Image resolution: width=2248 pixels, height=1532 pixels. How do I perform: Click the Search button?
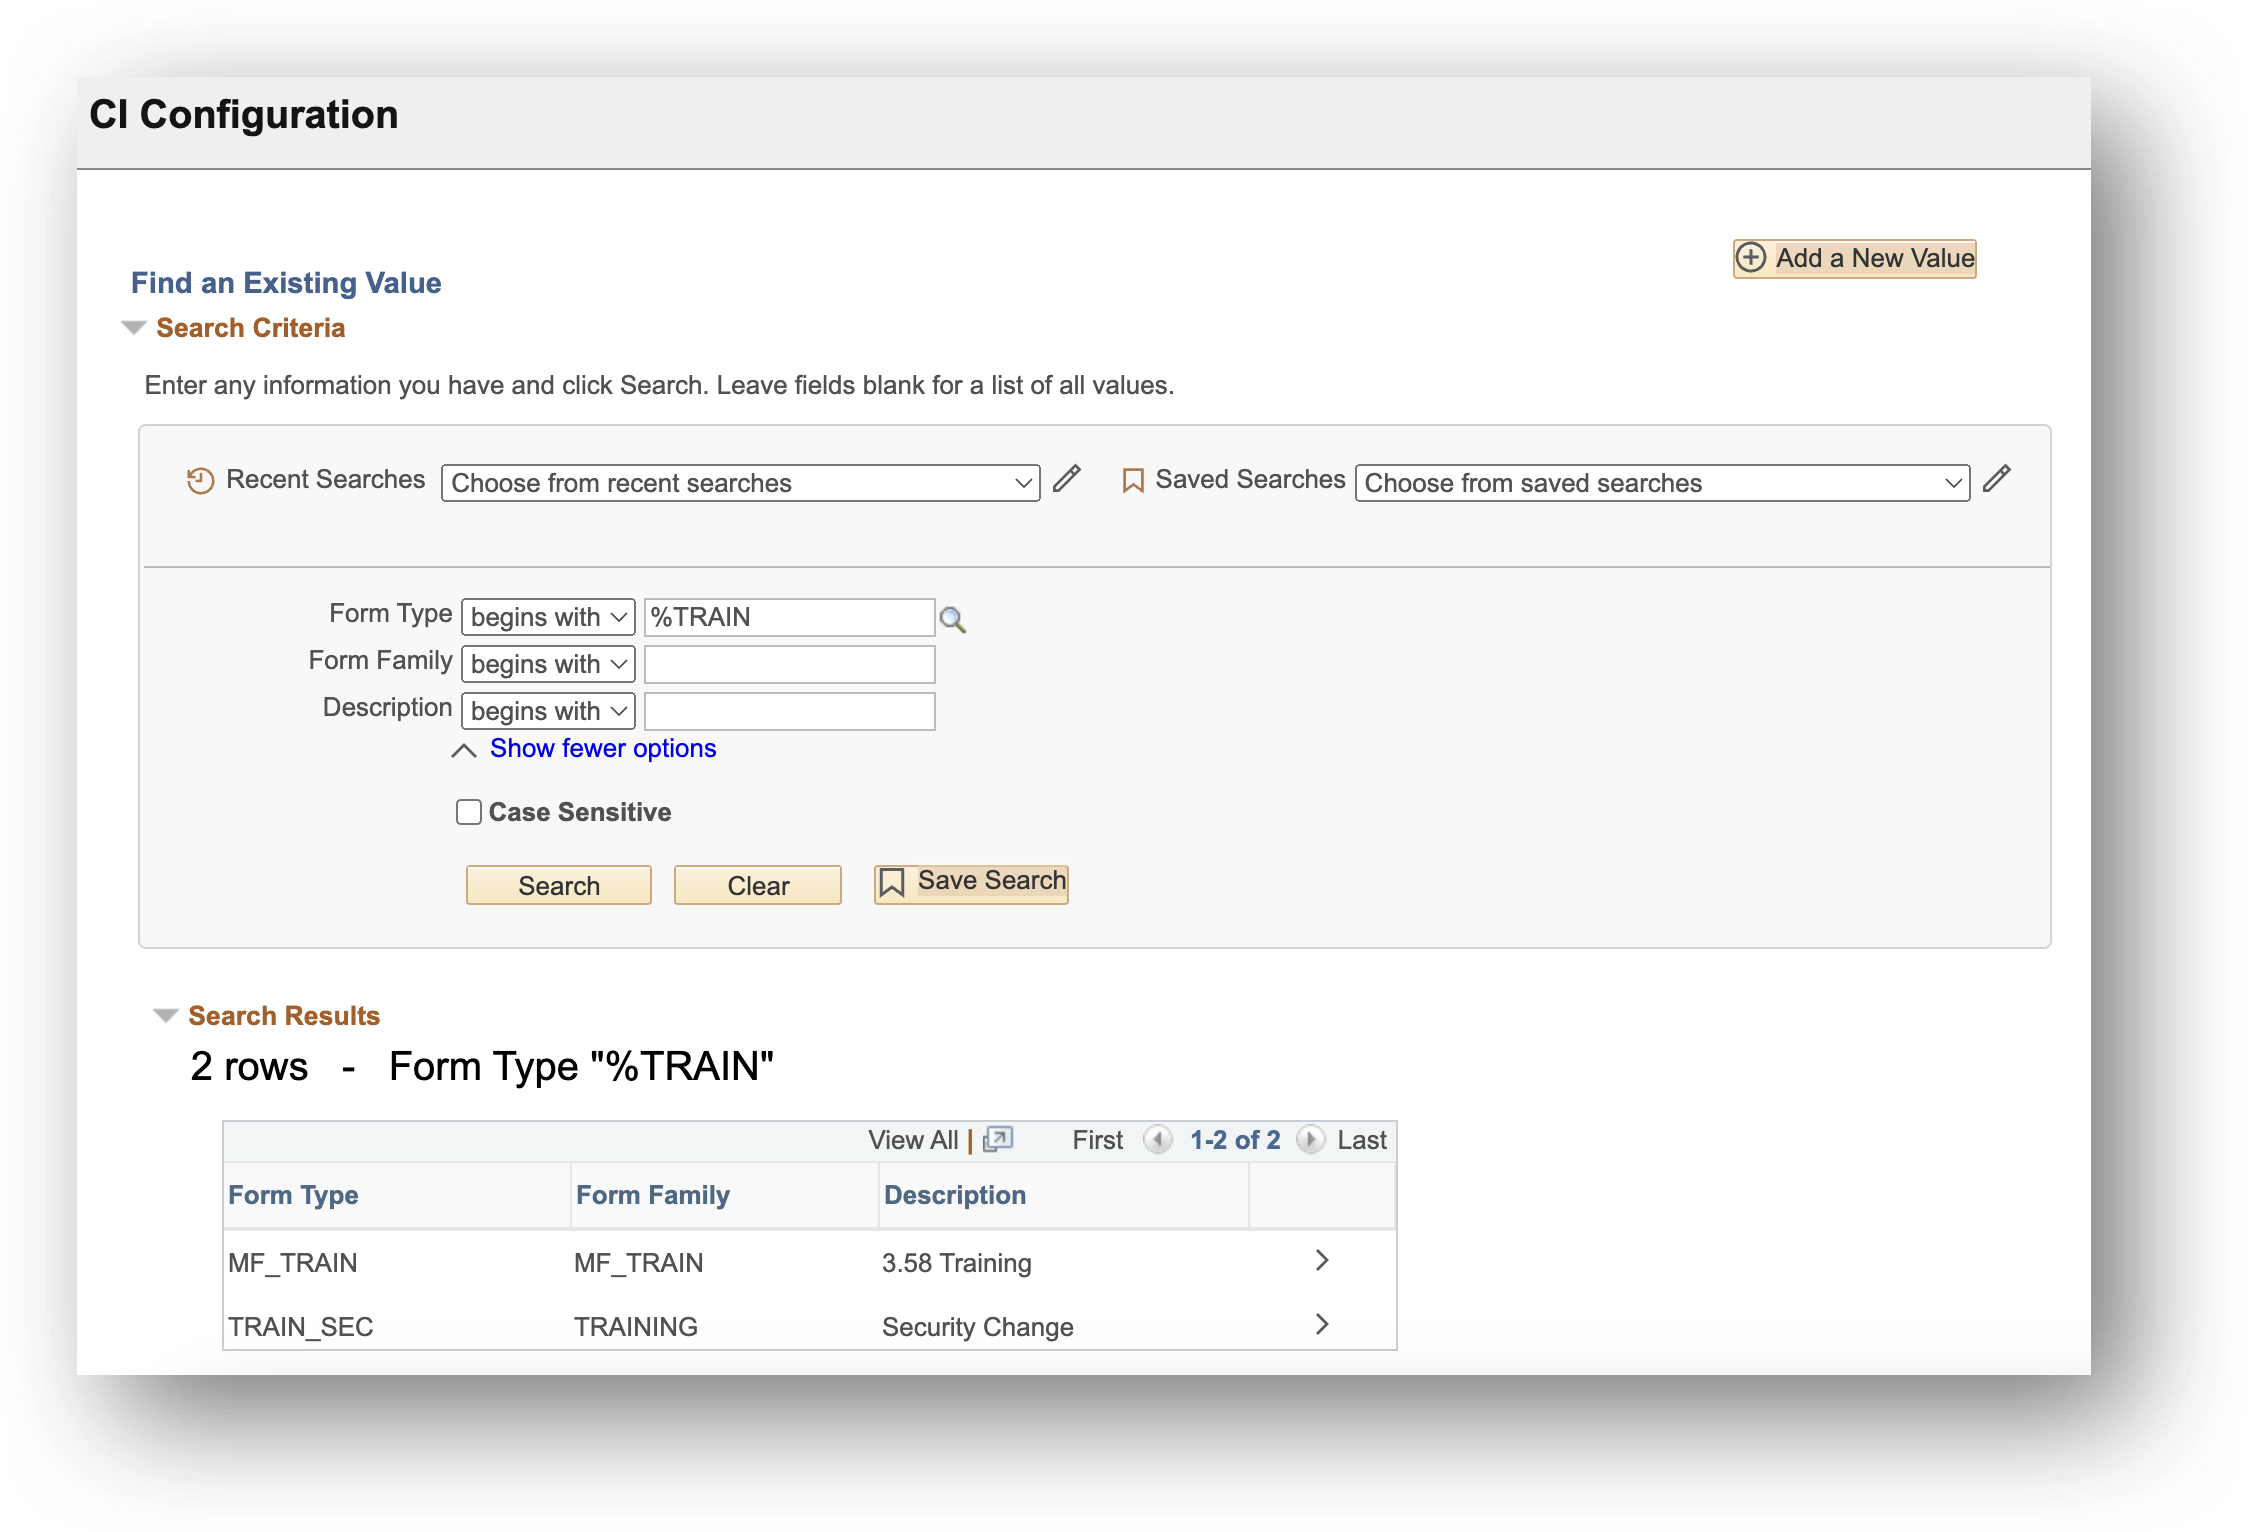tap(559, 885)
